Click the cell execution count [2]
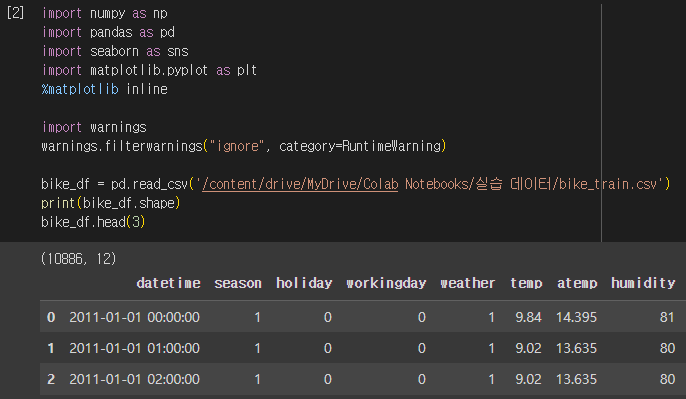The image size is (686, 399). (x=15, y=13)
